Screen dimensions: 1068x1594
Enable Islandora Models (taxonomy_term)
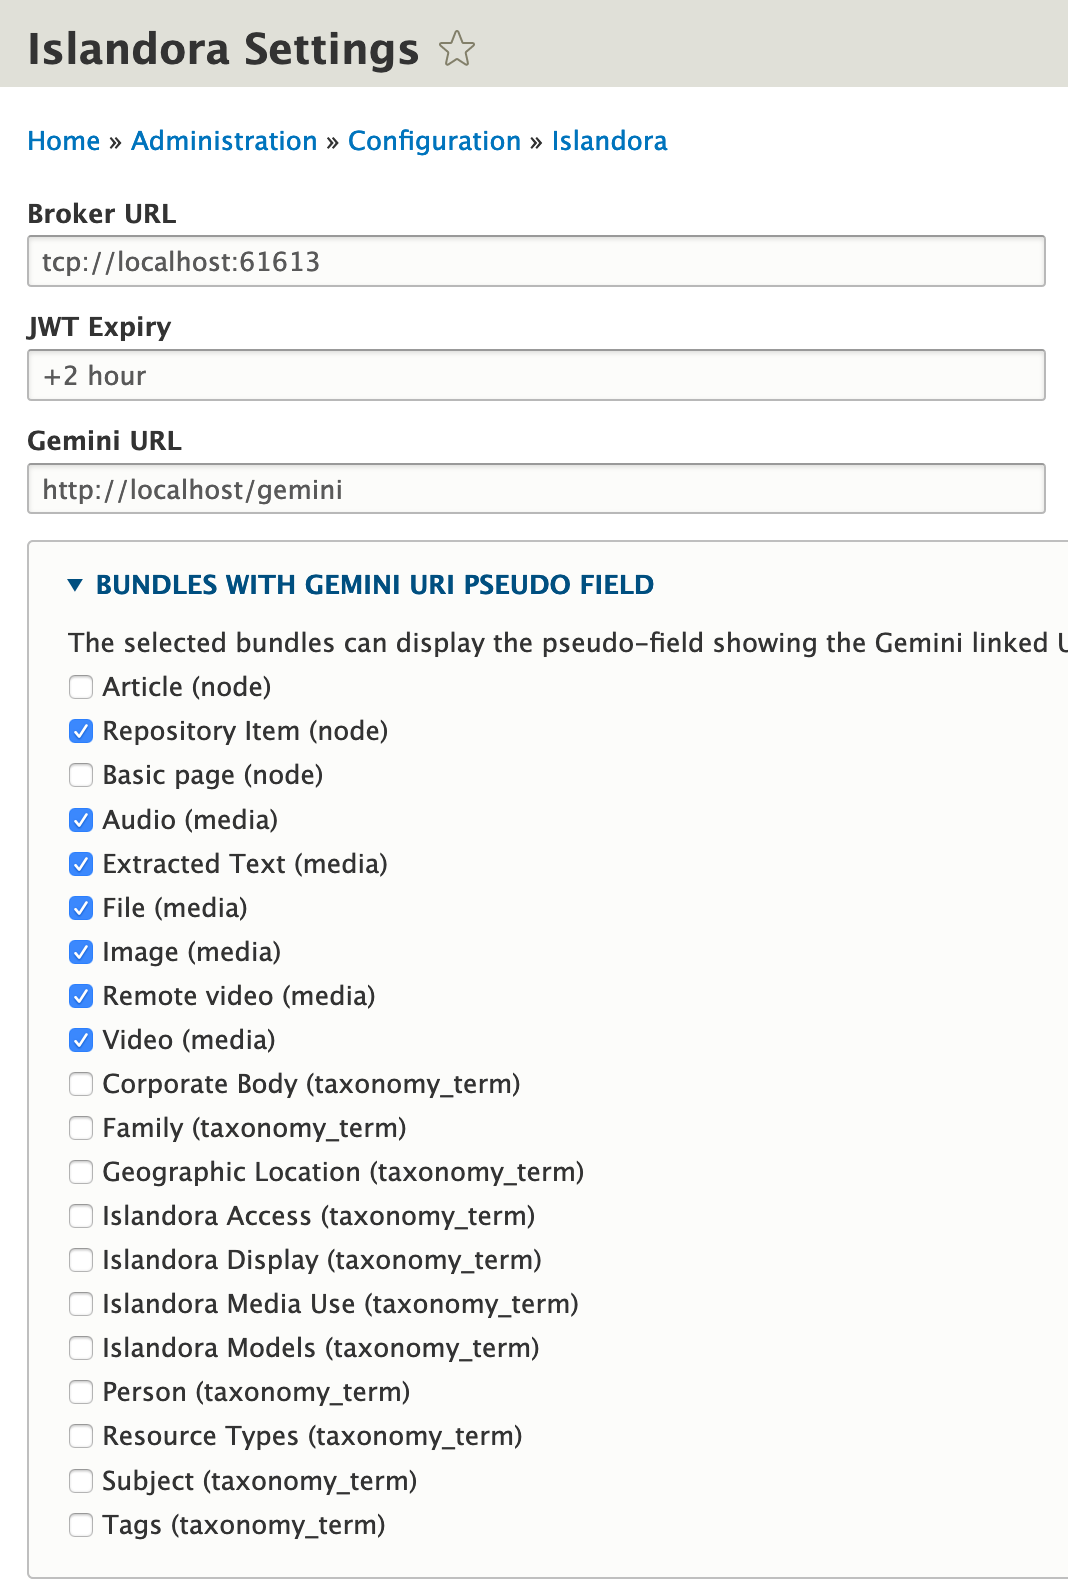coord(80,1348)
